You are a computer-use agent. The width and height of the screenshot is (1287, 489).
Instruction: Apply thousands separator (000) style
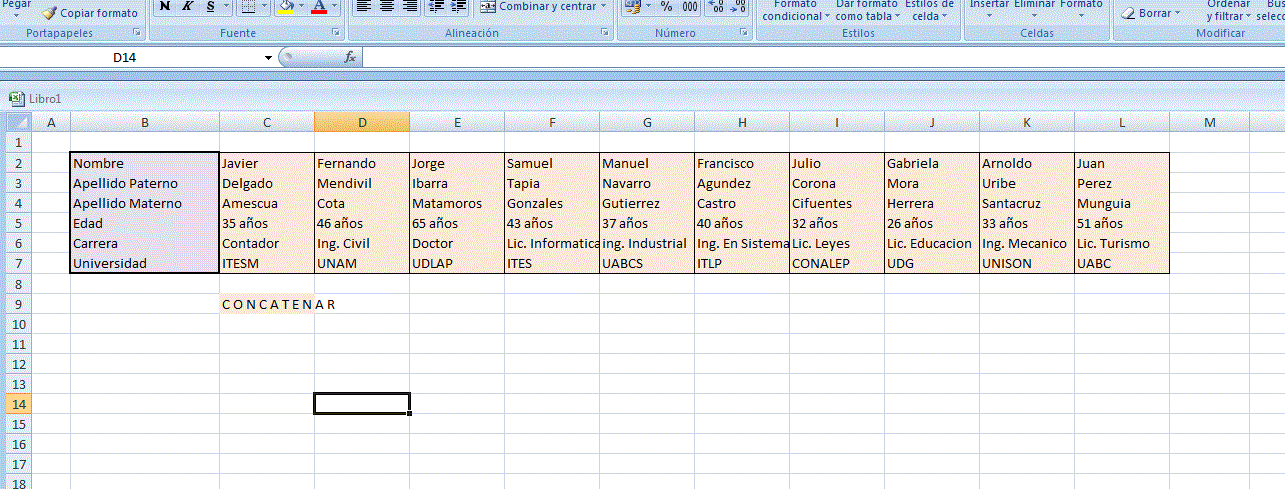tap(690, 7)
